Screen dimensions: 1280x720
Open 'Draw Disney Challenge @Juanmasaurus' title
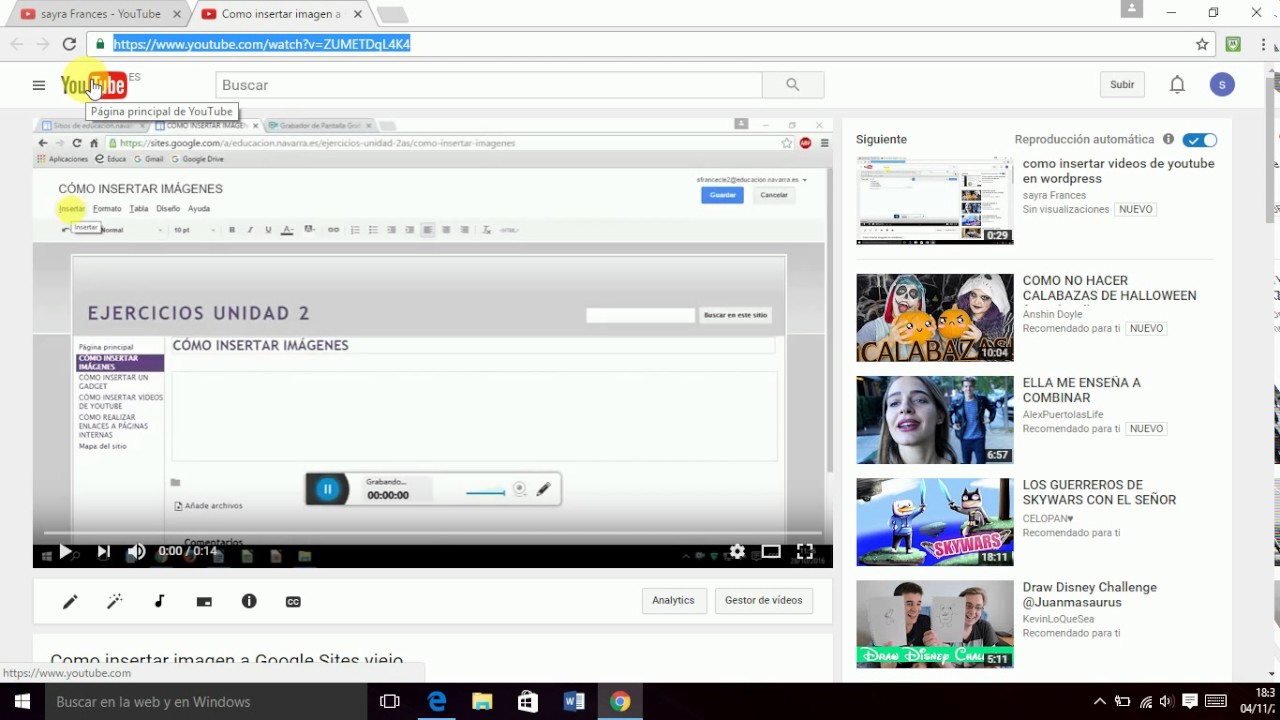click(1089, 595)
